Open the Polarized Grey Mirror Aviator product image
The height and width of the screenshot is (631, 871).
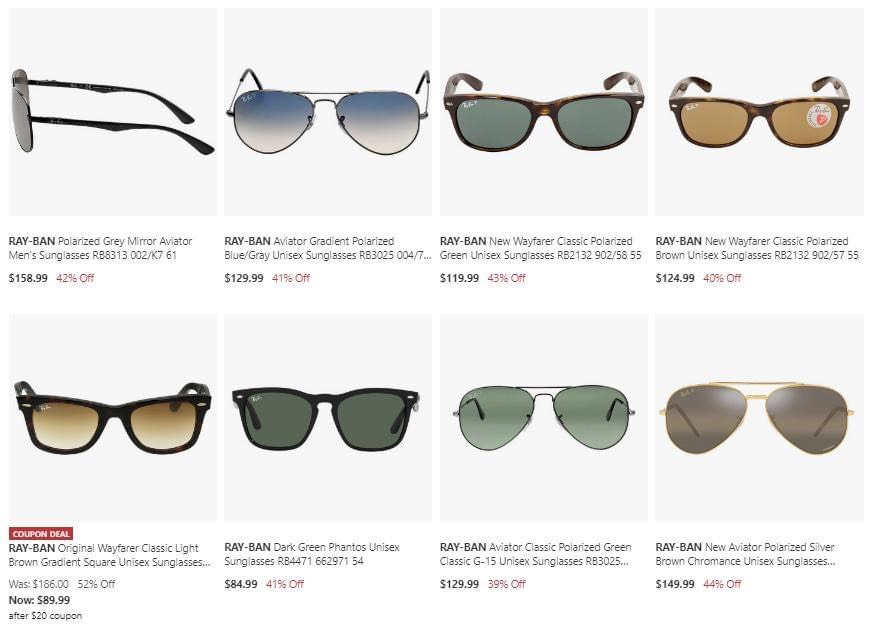113,112
